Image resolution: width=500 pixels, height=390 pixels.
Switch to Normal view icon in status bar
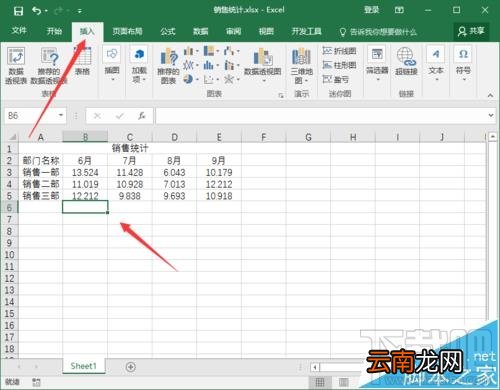pyautogui.click(x=320, y=382)
